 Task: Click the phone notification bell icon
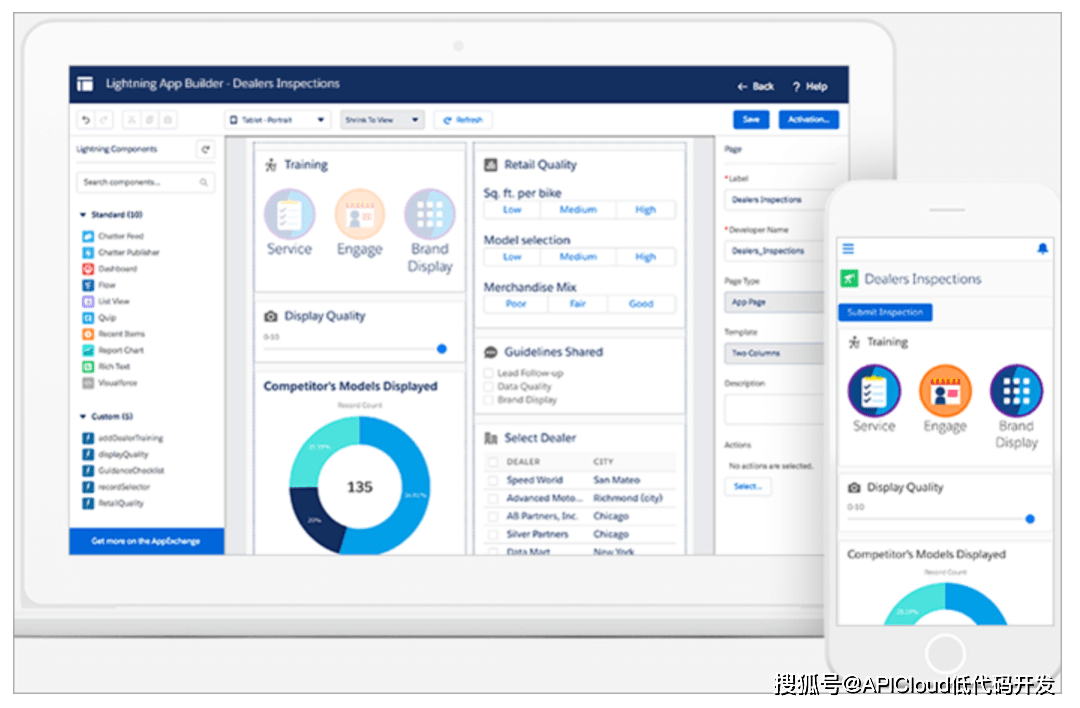coord(1042,249)
